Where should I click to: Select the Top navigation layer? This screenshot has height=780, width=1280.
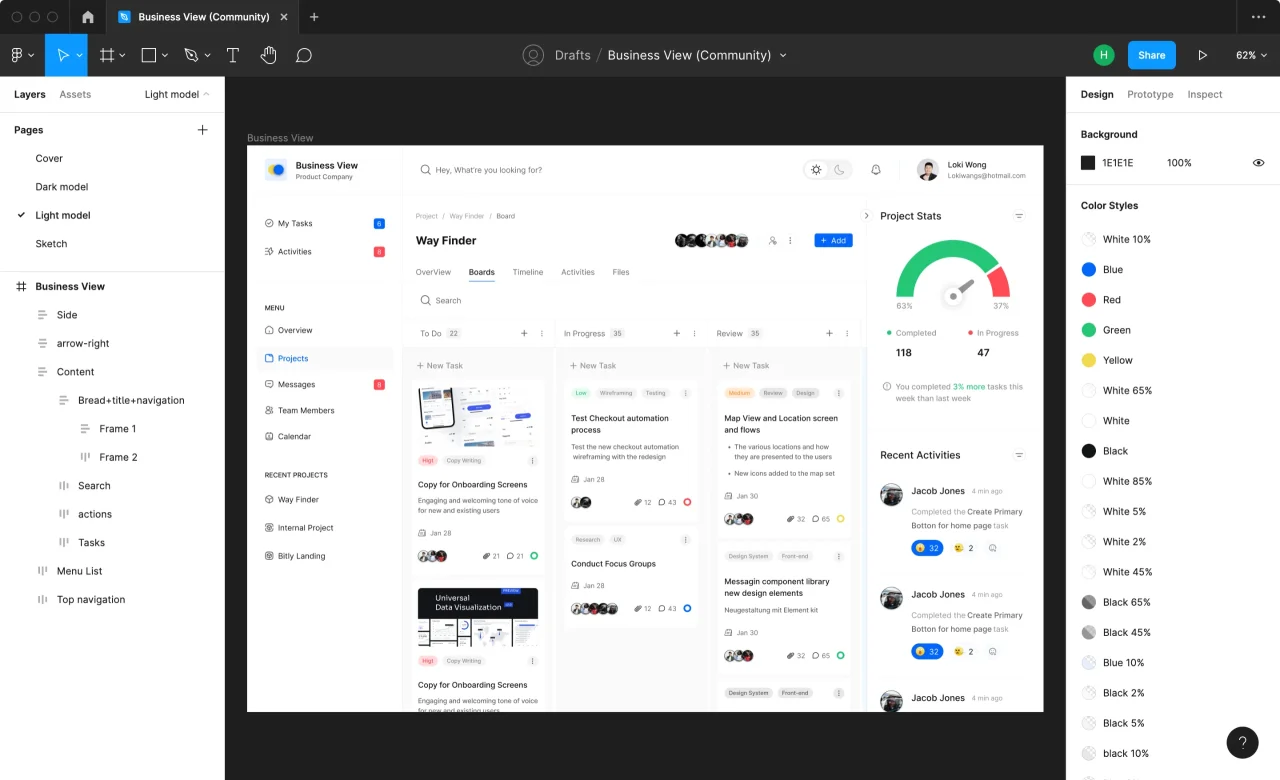click(91, 599)
